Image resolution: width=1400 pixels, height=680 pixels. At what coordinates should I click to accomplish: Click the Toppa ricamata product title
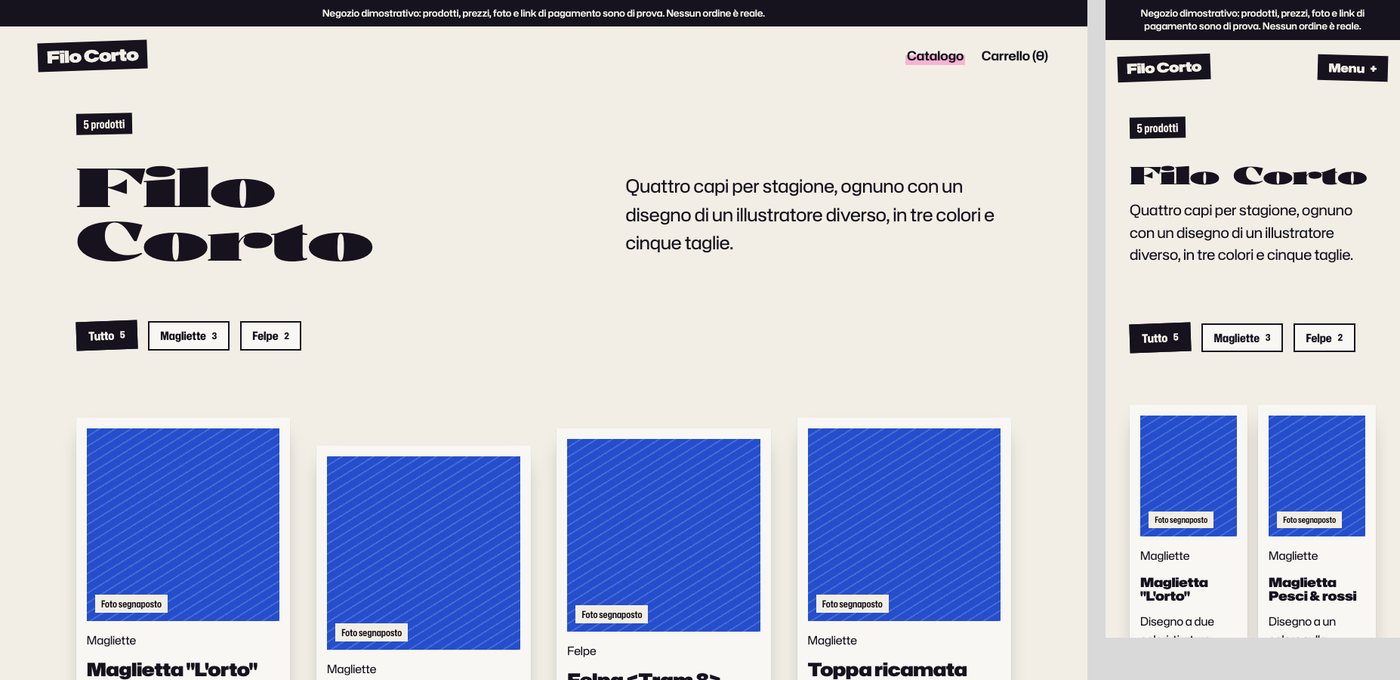(x=887, y=669)
